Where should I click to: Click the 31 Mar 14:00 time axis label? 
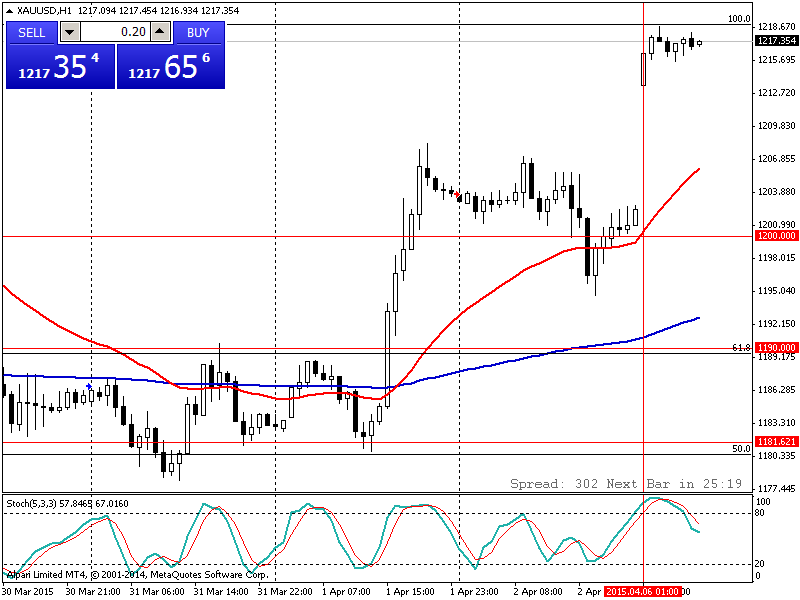(x=221, y=592)
